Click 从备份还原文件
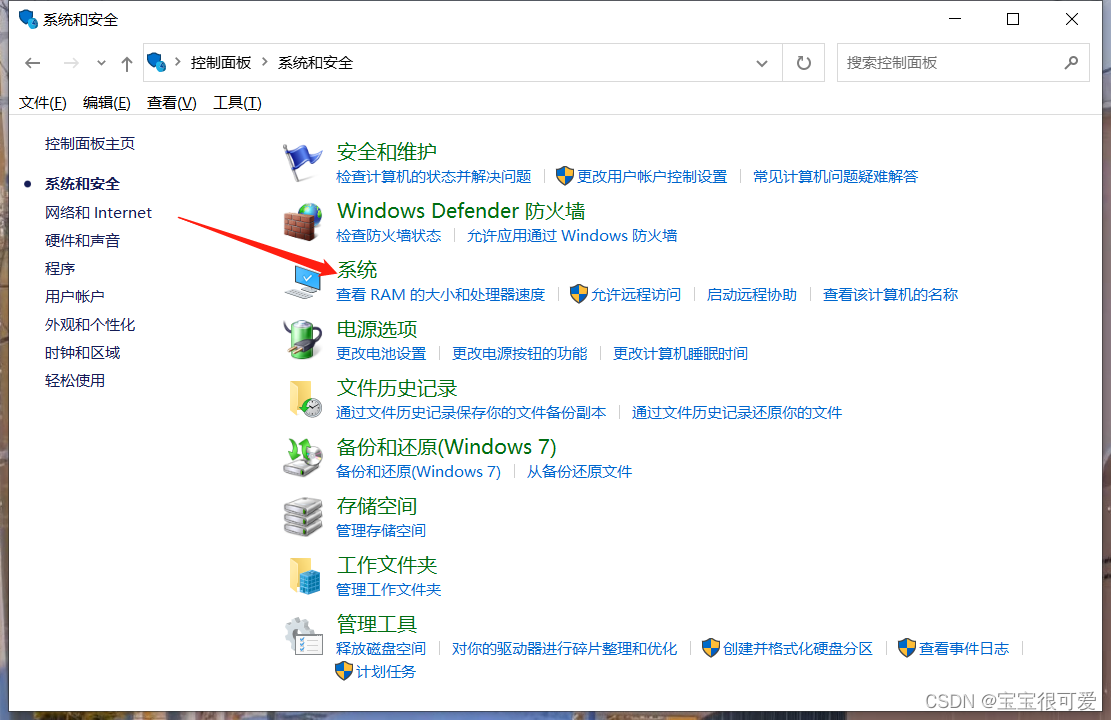The width and height of the screenshot is (1111, 720). pyautogui.click(x=579, y=472)
